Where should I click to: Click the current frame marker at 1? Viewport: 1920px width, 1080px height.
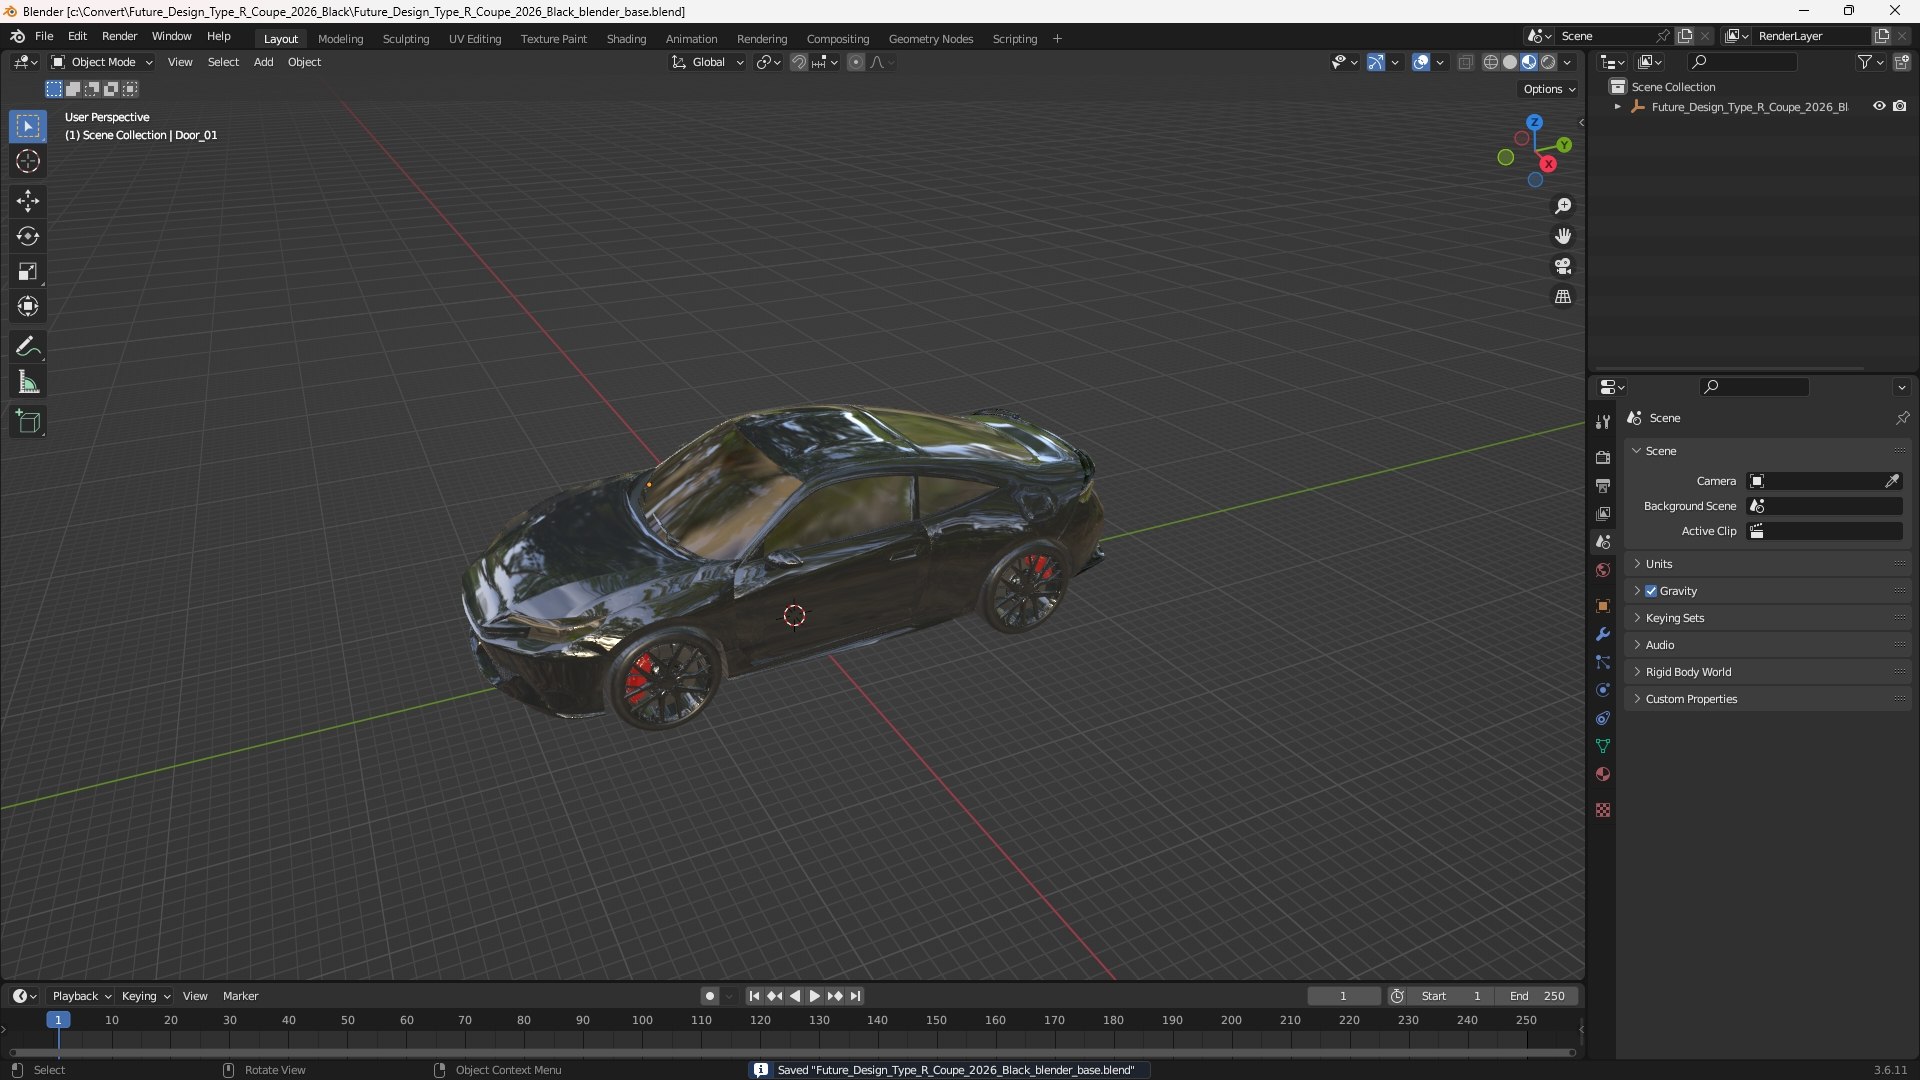pos(58,1020)
